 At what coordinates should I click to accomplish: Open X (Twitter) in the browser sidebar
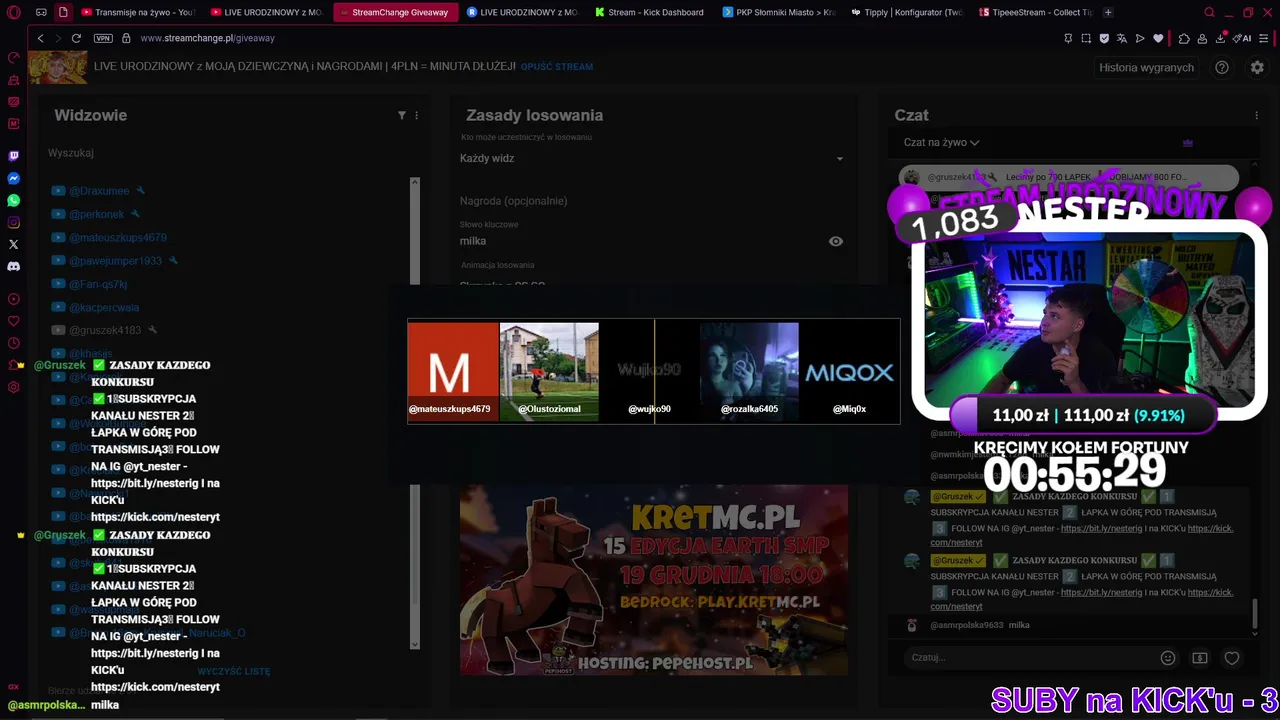13,244
